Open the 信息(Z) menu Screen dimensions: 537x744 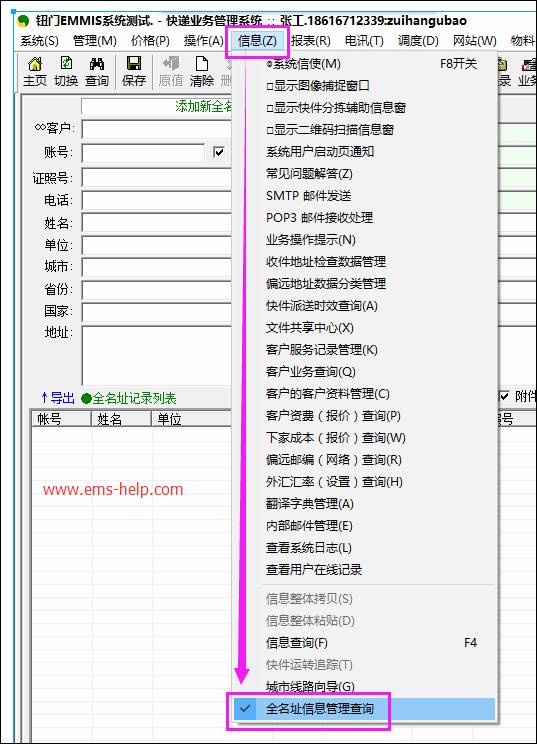pos(257,41)
